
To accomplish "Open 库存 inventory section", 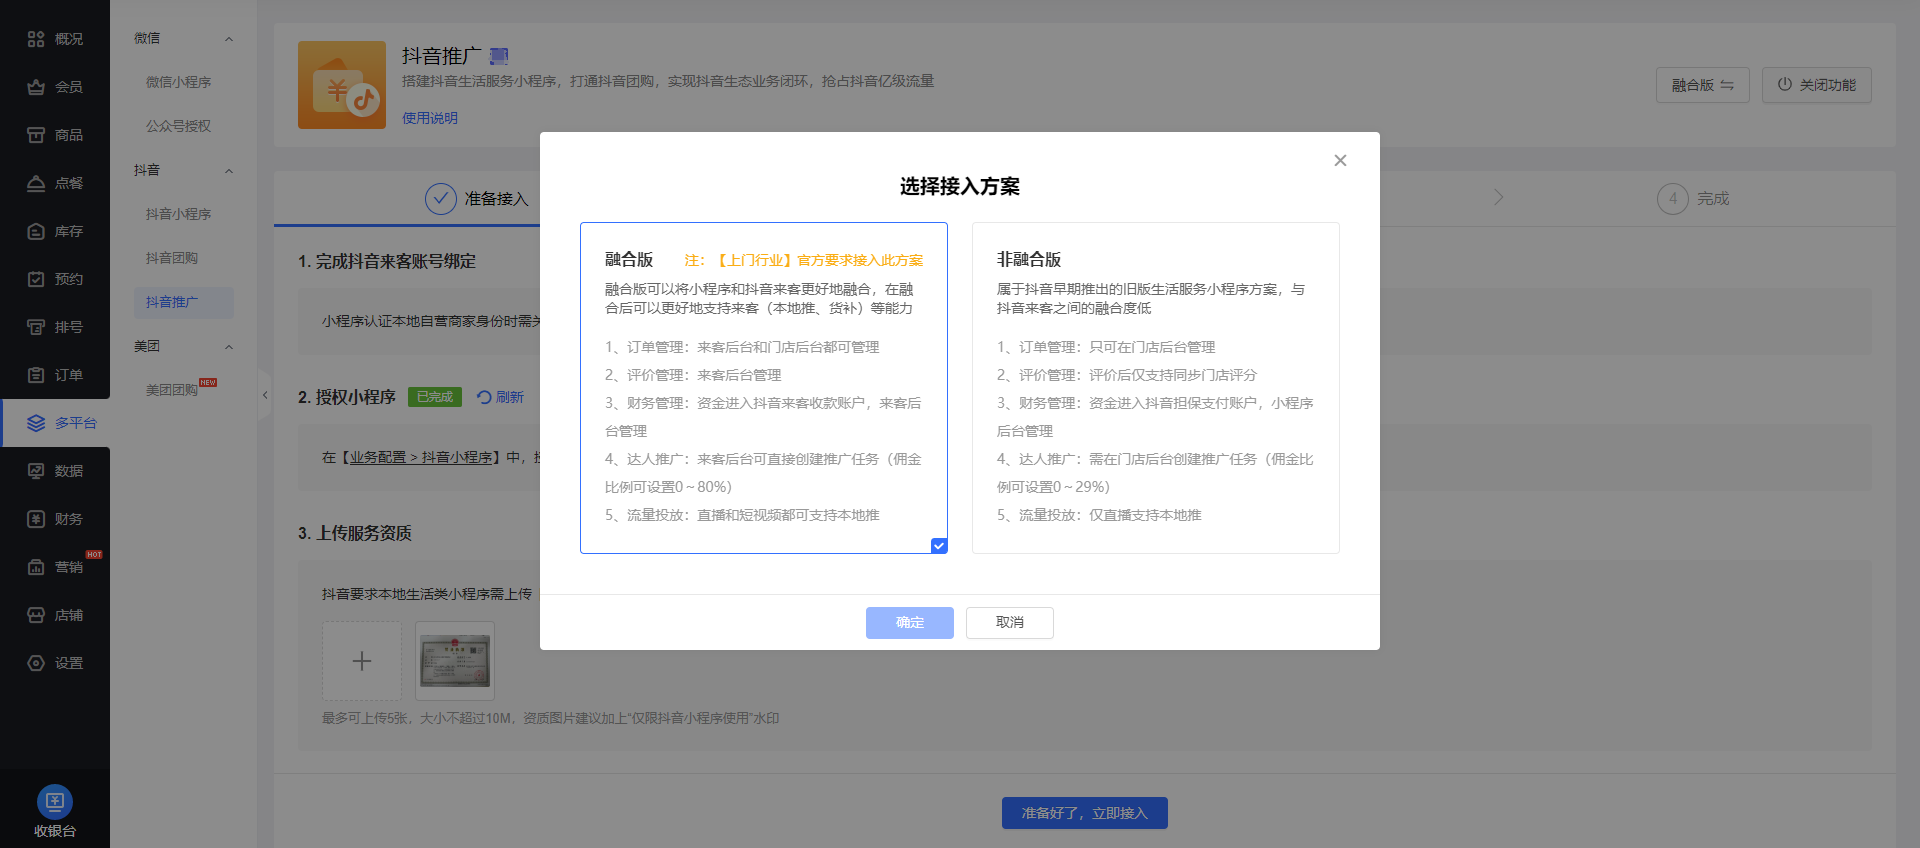I will point(55,231).
